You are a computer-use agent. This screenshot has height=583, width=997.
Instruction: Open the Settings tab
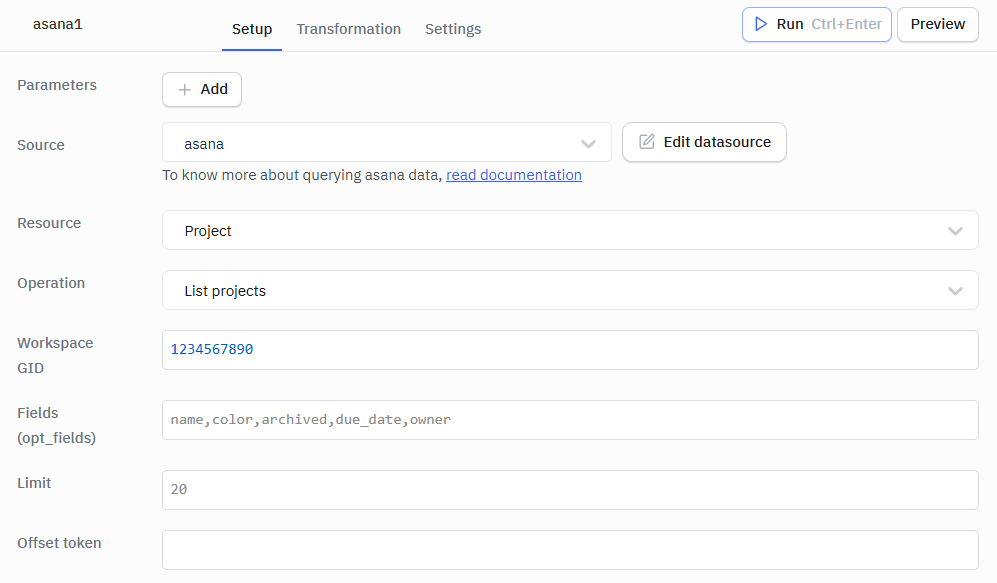[x=453, y=29]
